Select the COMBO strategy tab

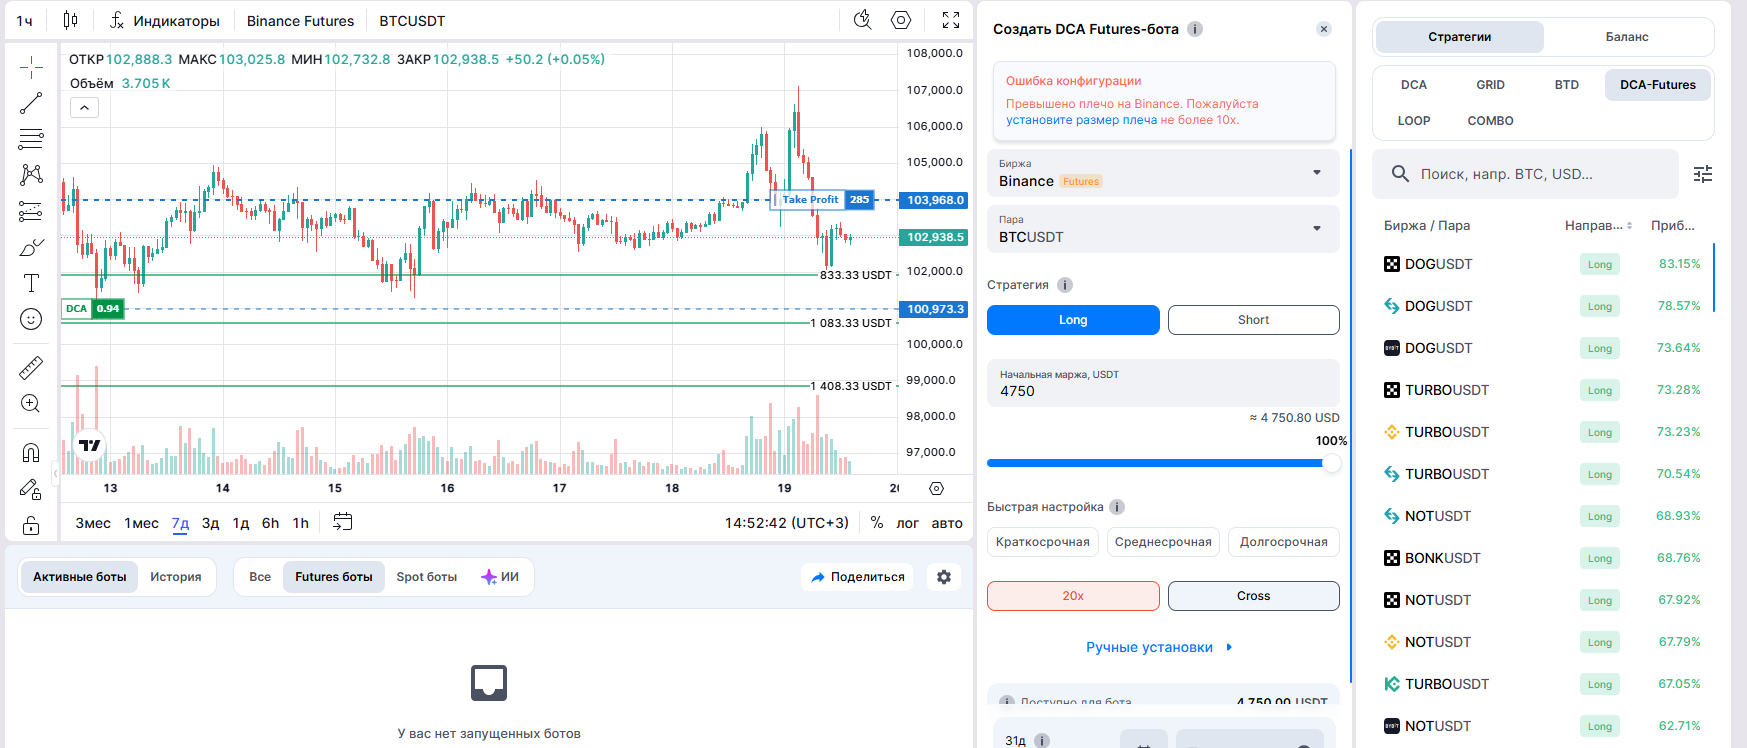click(x=1490, y=121)
